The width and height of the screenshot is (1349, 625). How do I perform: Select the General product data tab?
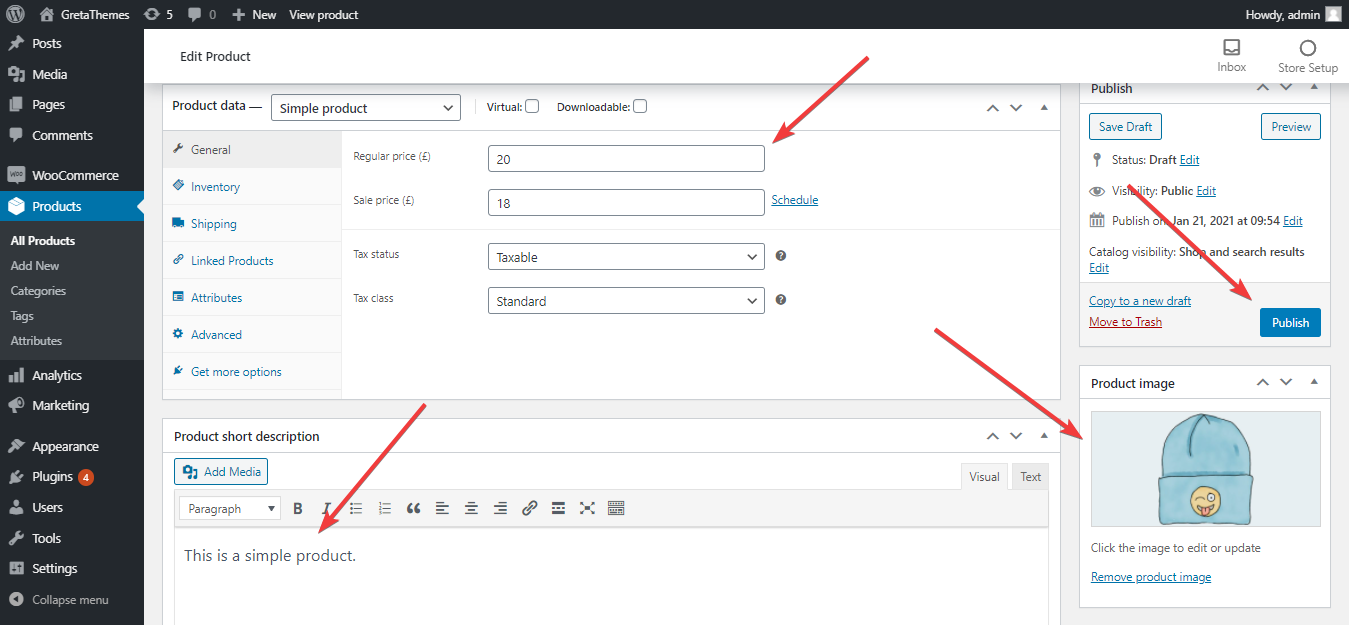pos(252,149)
